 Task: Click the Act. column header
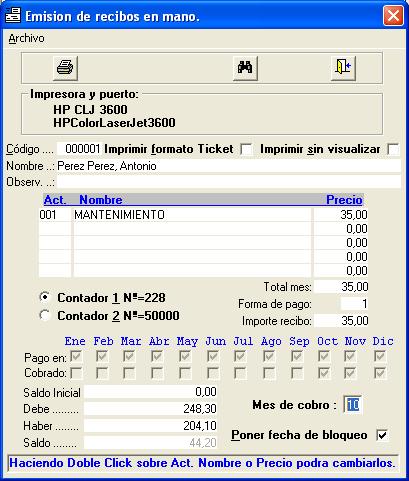click(55, 200)
